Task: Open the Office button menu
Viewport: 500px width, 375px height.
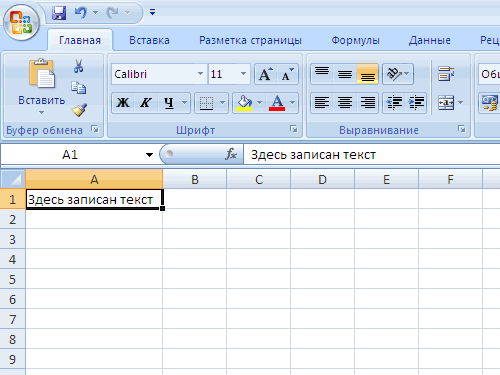Action: point(21,23)
